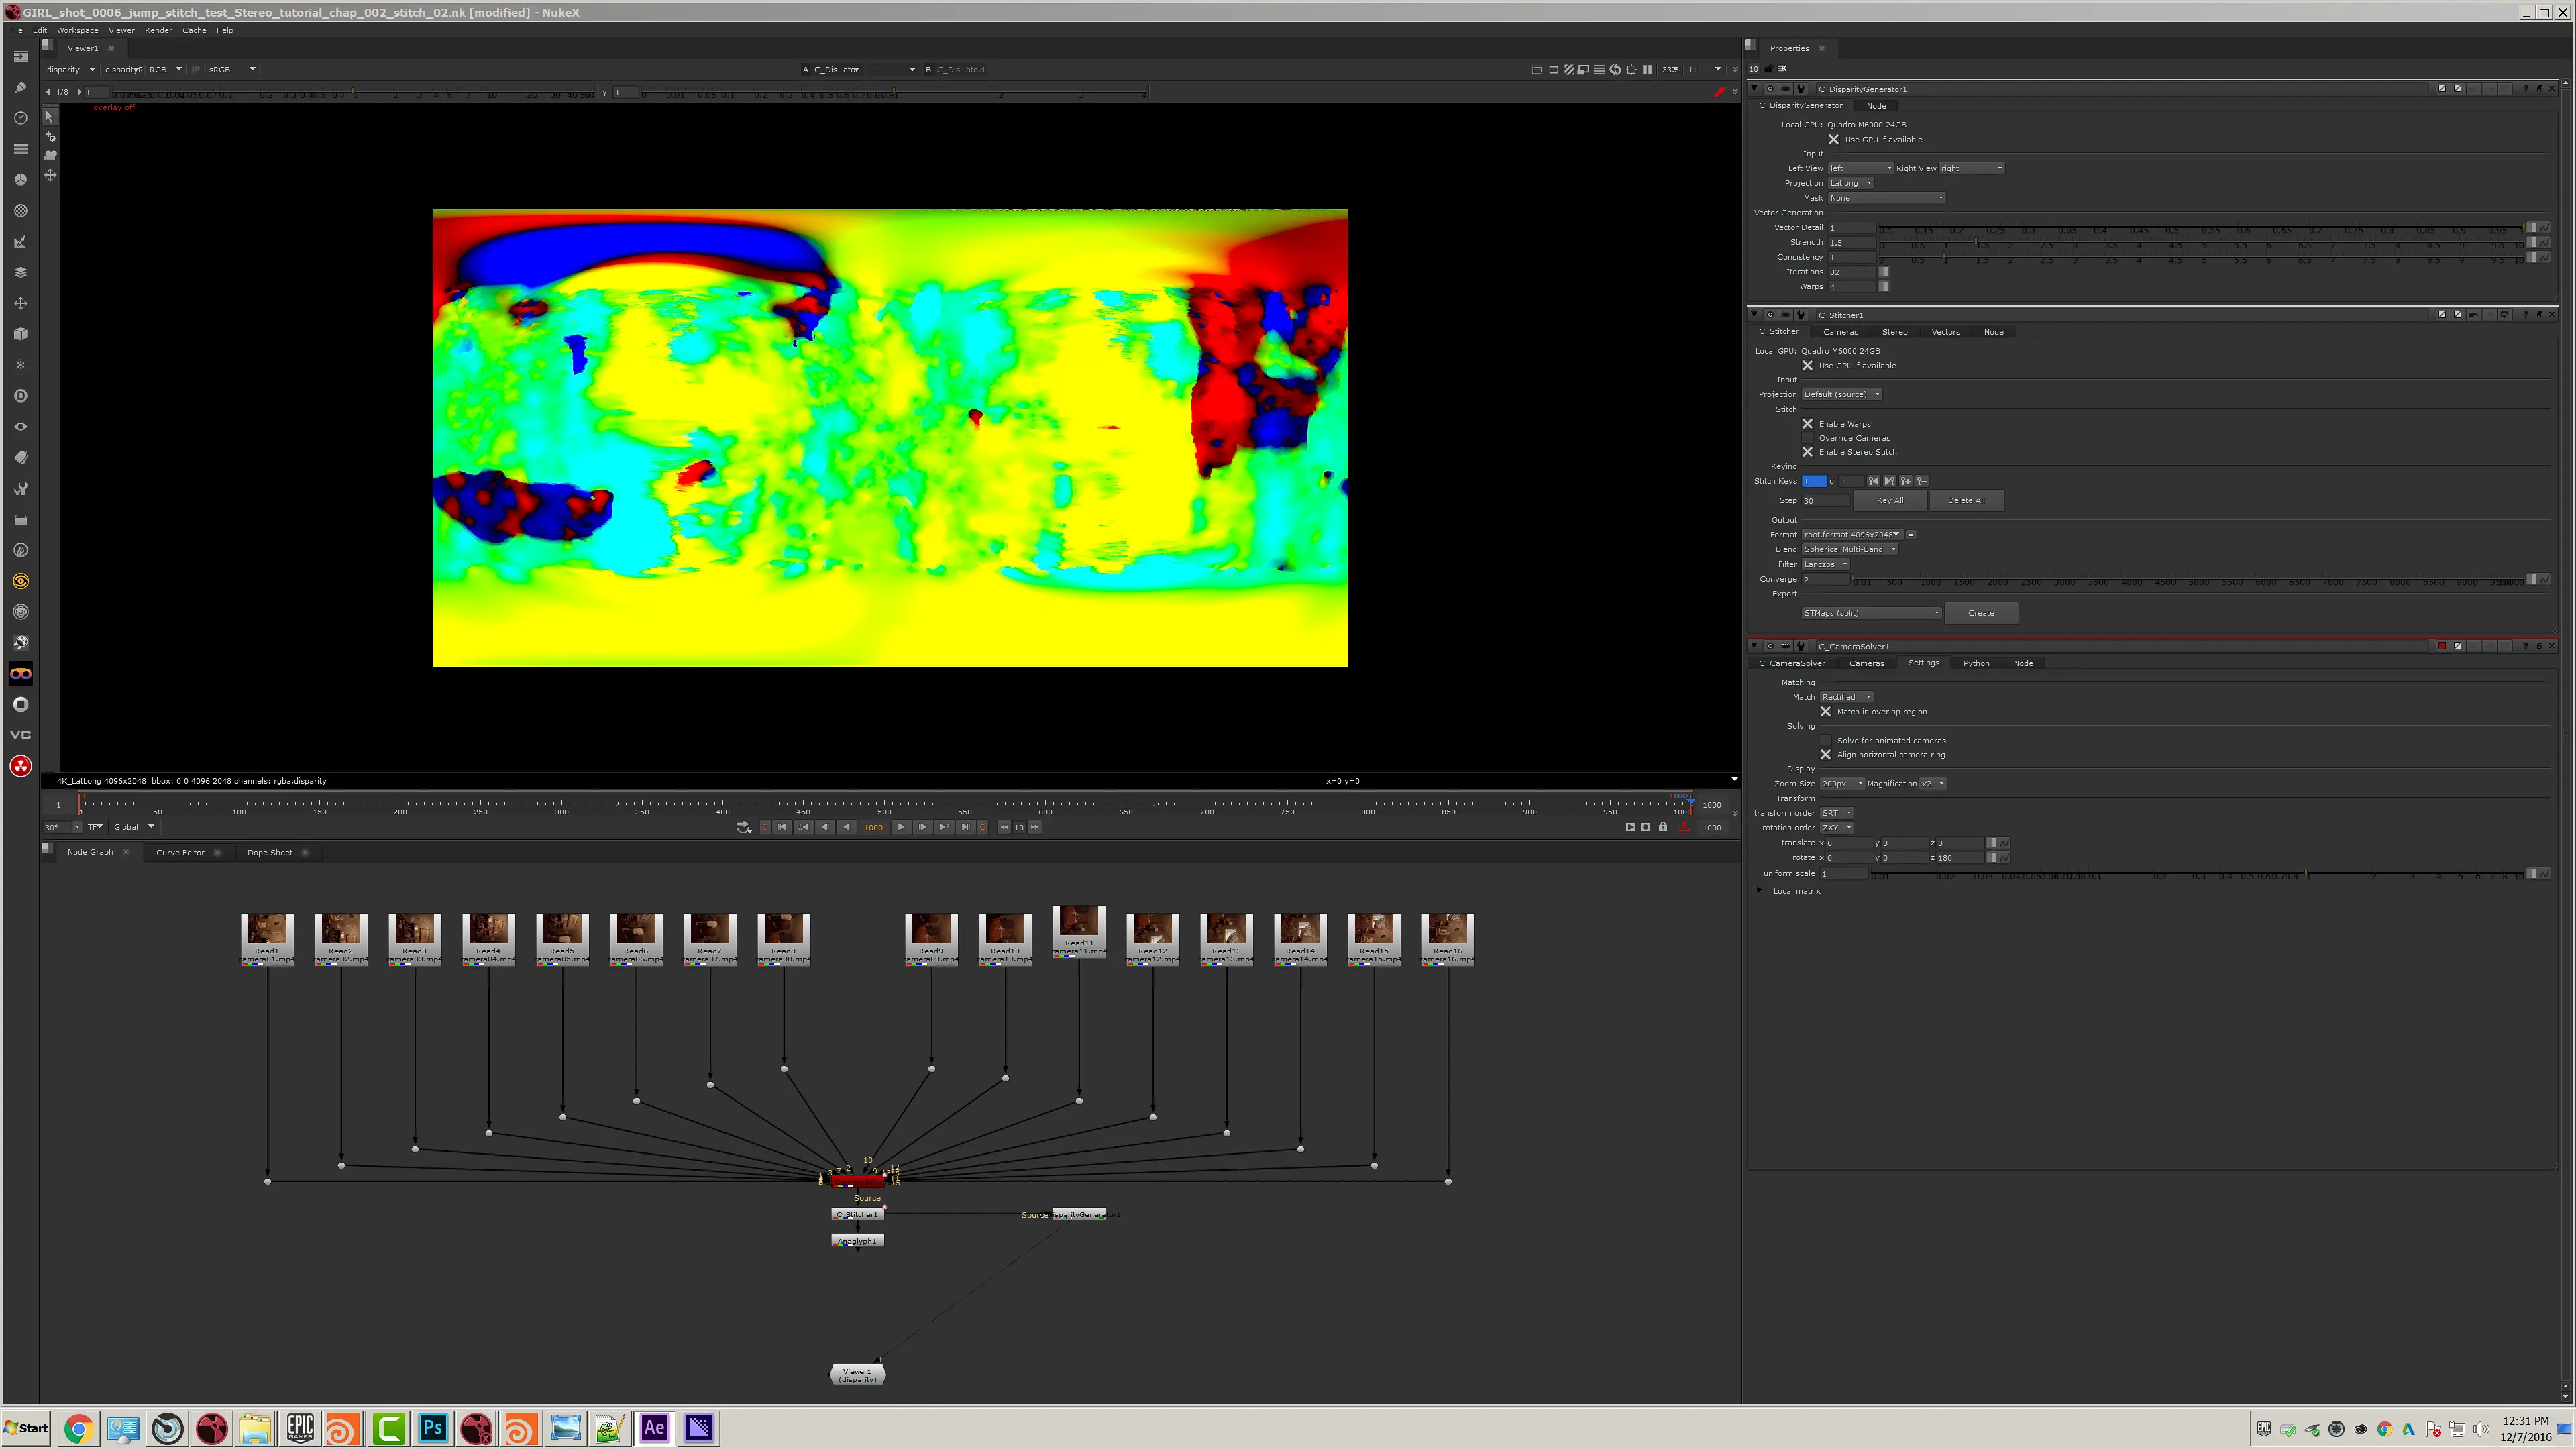Viewport: 2576px width, 1449px height.
Task: Open the Right View dropdown
Action: pos(1971,168)
